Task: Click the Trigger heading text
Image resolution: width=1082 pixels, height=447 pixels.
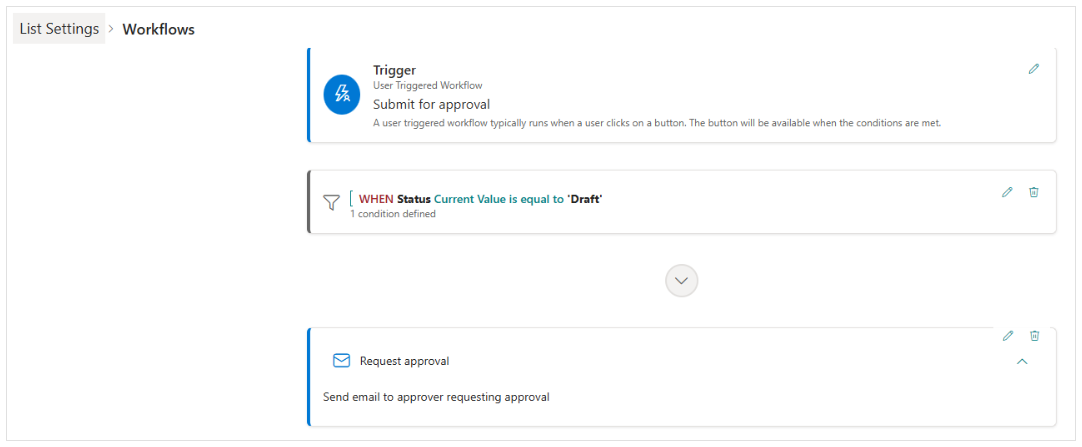Action: tap(394, 70)
